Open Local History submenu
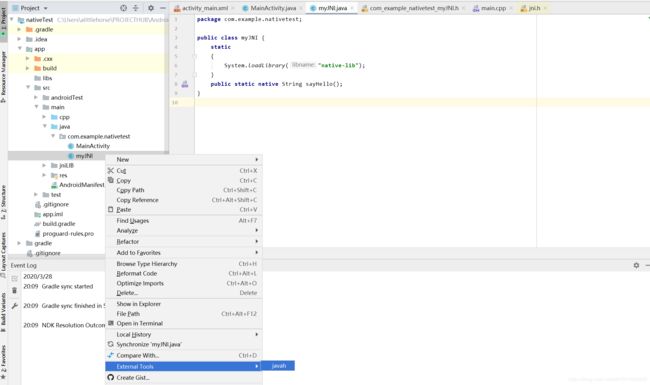 point(184,334)
